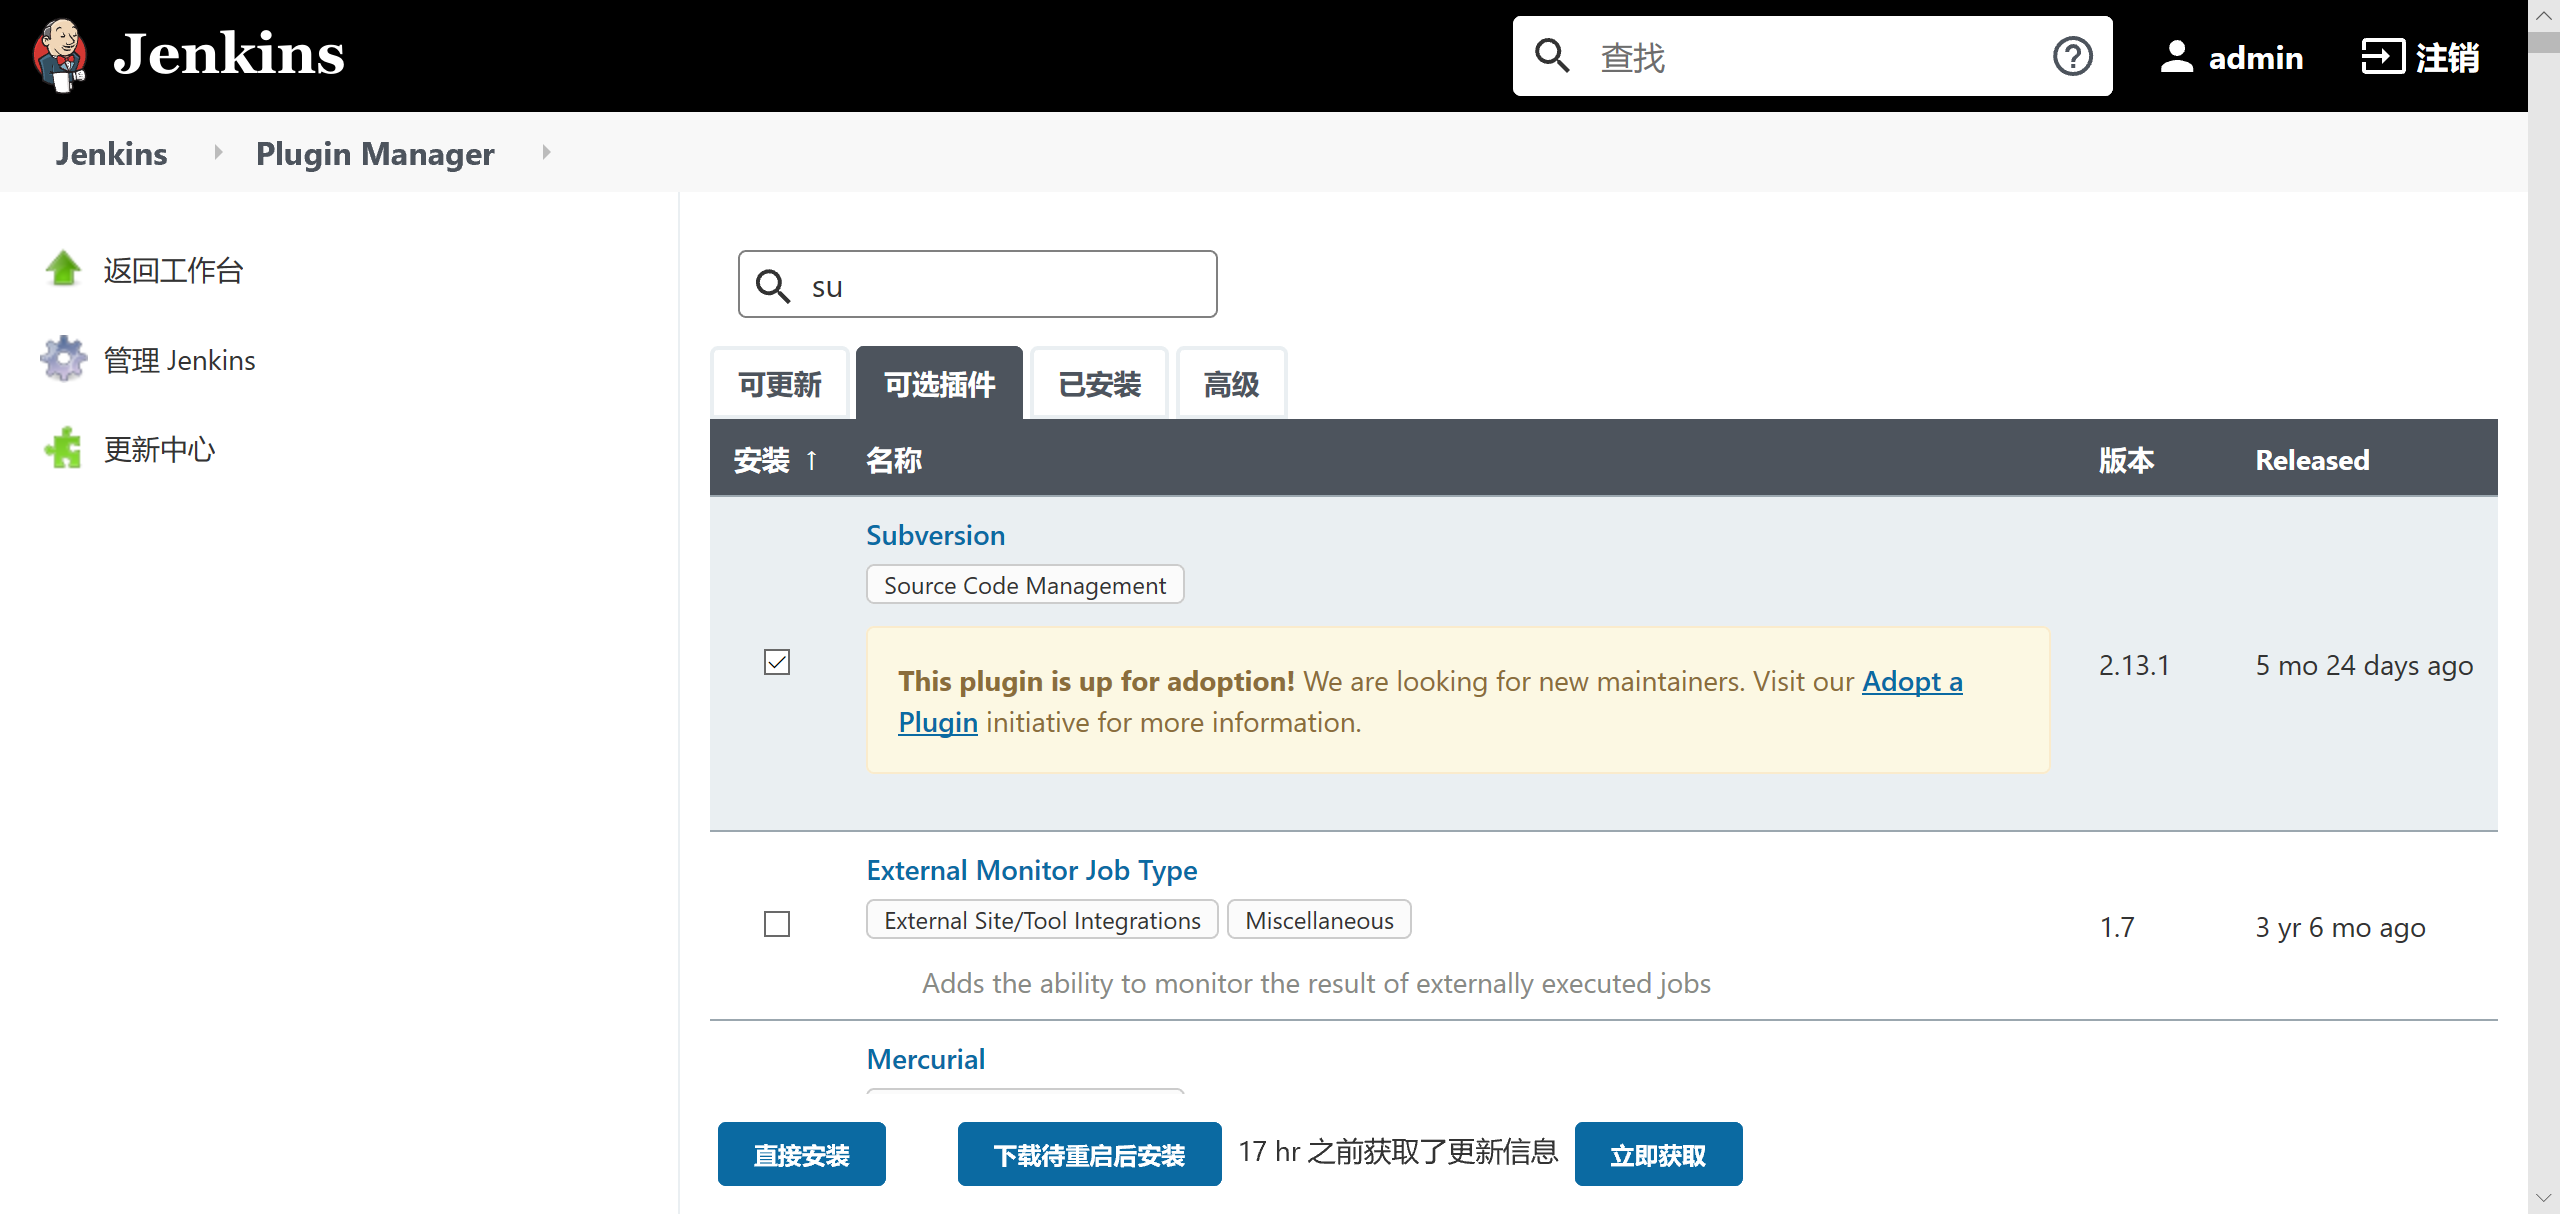This screenshot has height=1214, width=2560.
Task: Expand the Plugin Manager breadcrumb arrow
Action: 546,153
